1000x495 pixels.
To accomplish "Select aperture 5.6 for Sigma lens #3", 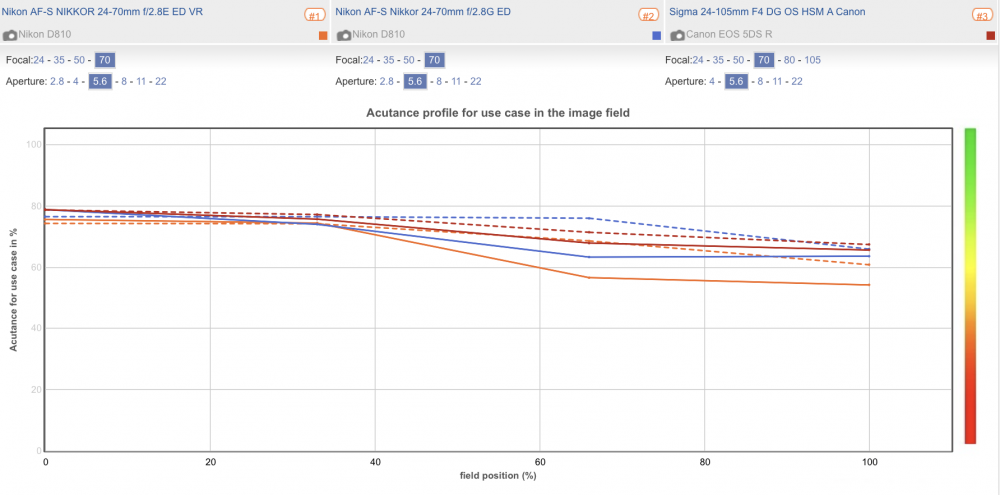I will [736, 81].
